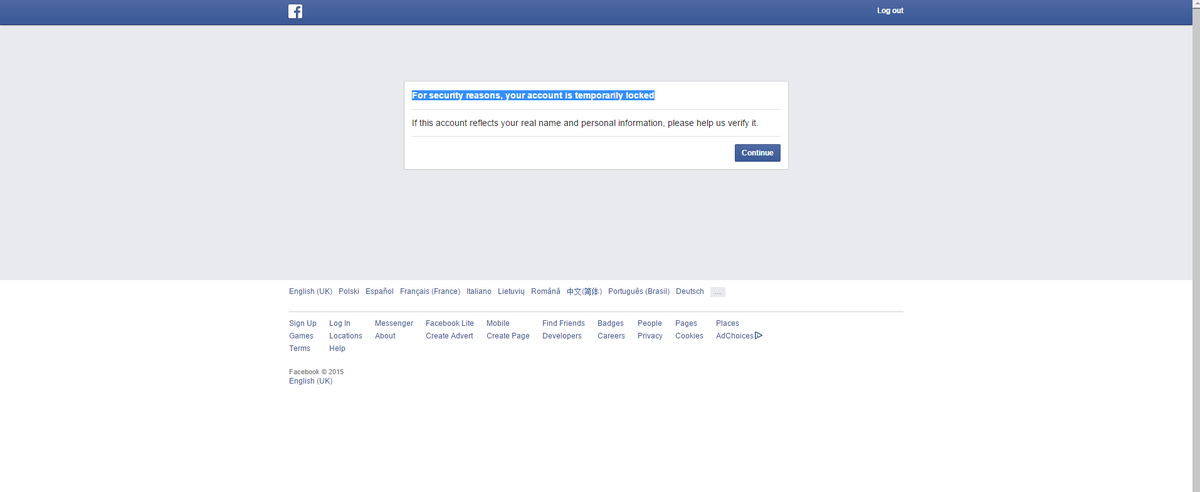The width and height of the screenshot is (1200, 492).
Task: Open the About footer link
Action: tap(385, 336)
